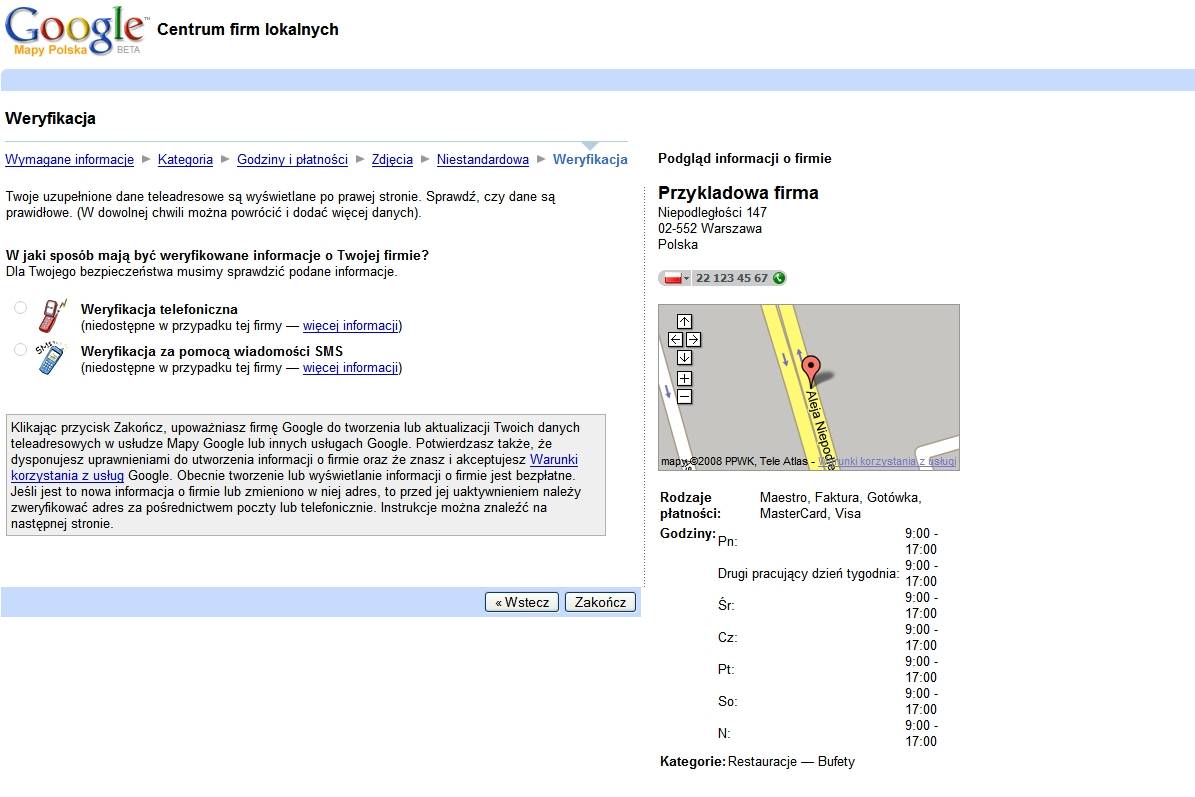1195x797 pixels.
Task: Click the Cz: hours row label
Action: coord(727,637)
